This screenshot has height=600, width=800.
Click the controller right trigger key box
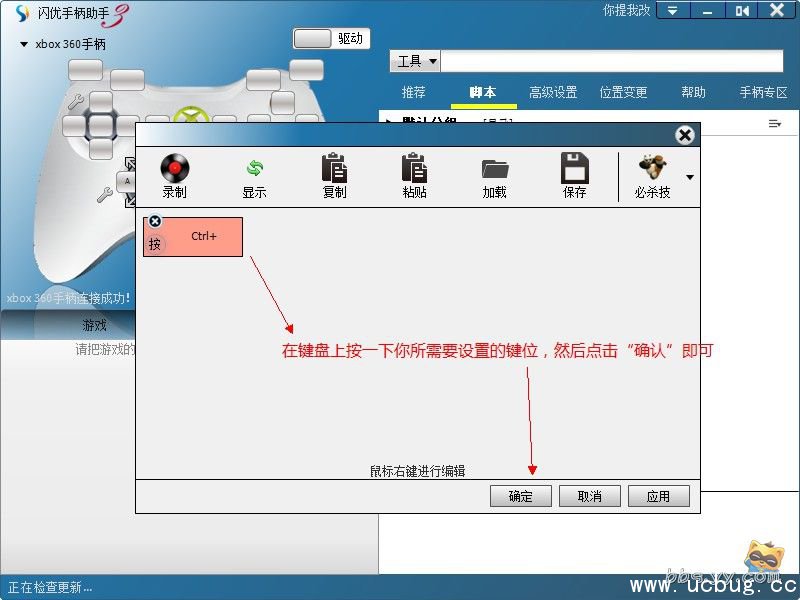(307, 70)
